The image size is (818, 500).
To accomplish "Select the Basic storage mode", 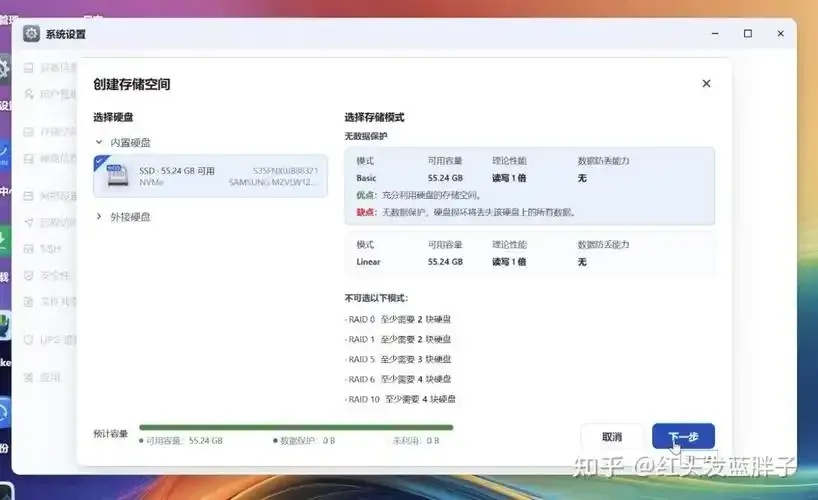I will (x=530, y=186).
